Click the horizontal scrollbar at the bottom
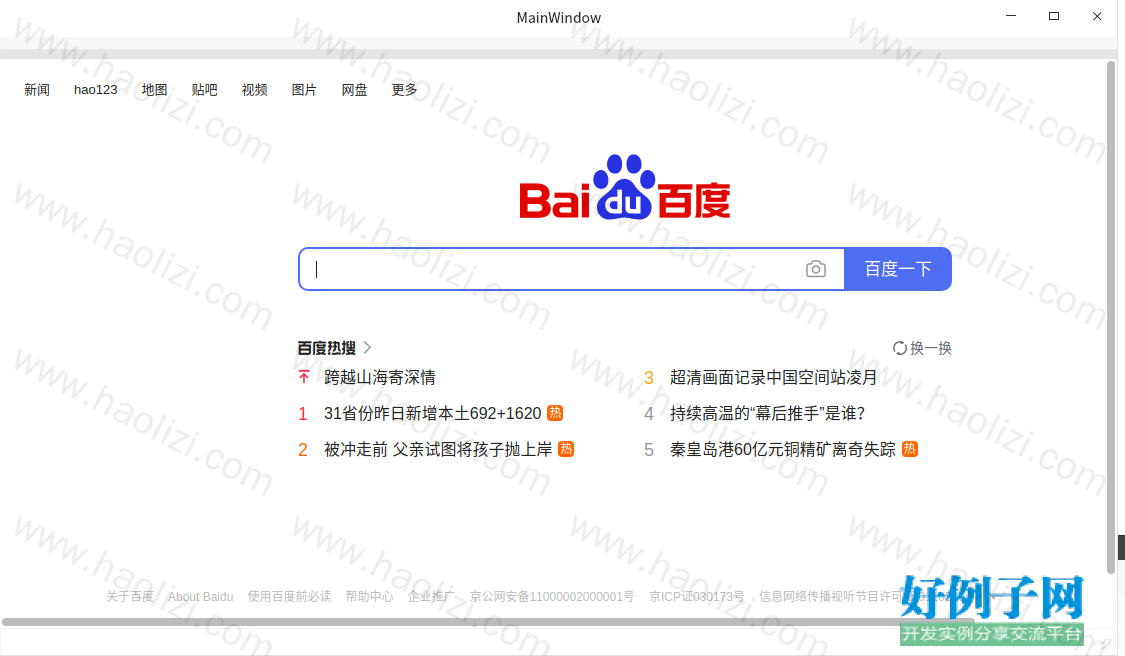 tap(488, 622)
